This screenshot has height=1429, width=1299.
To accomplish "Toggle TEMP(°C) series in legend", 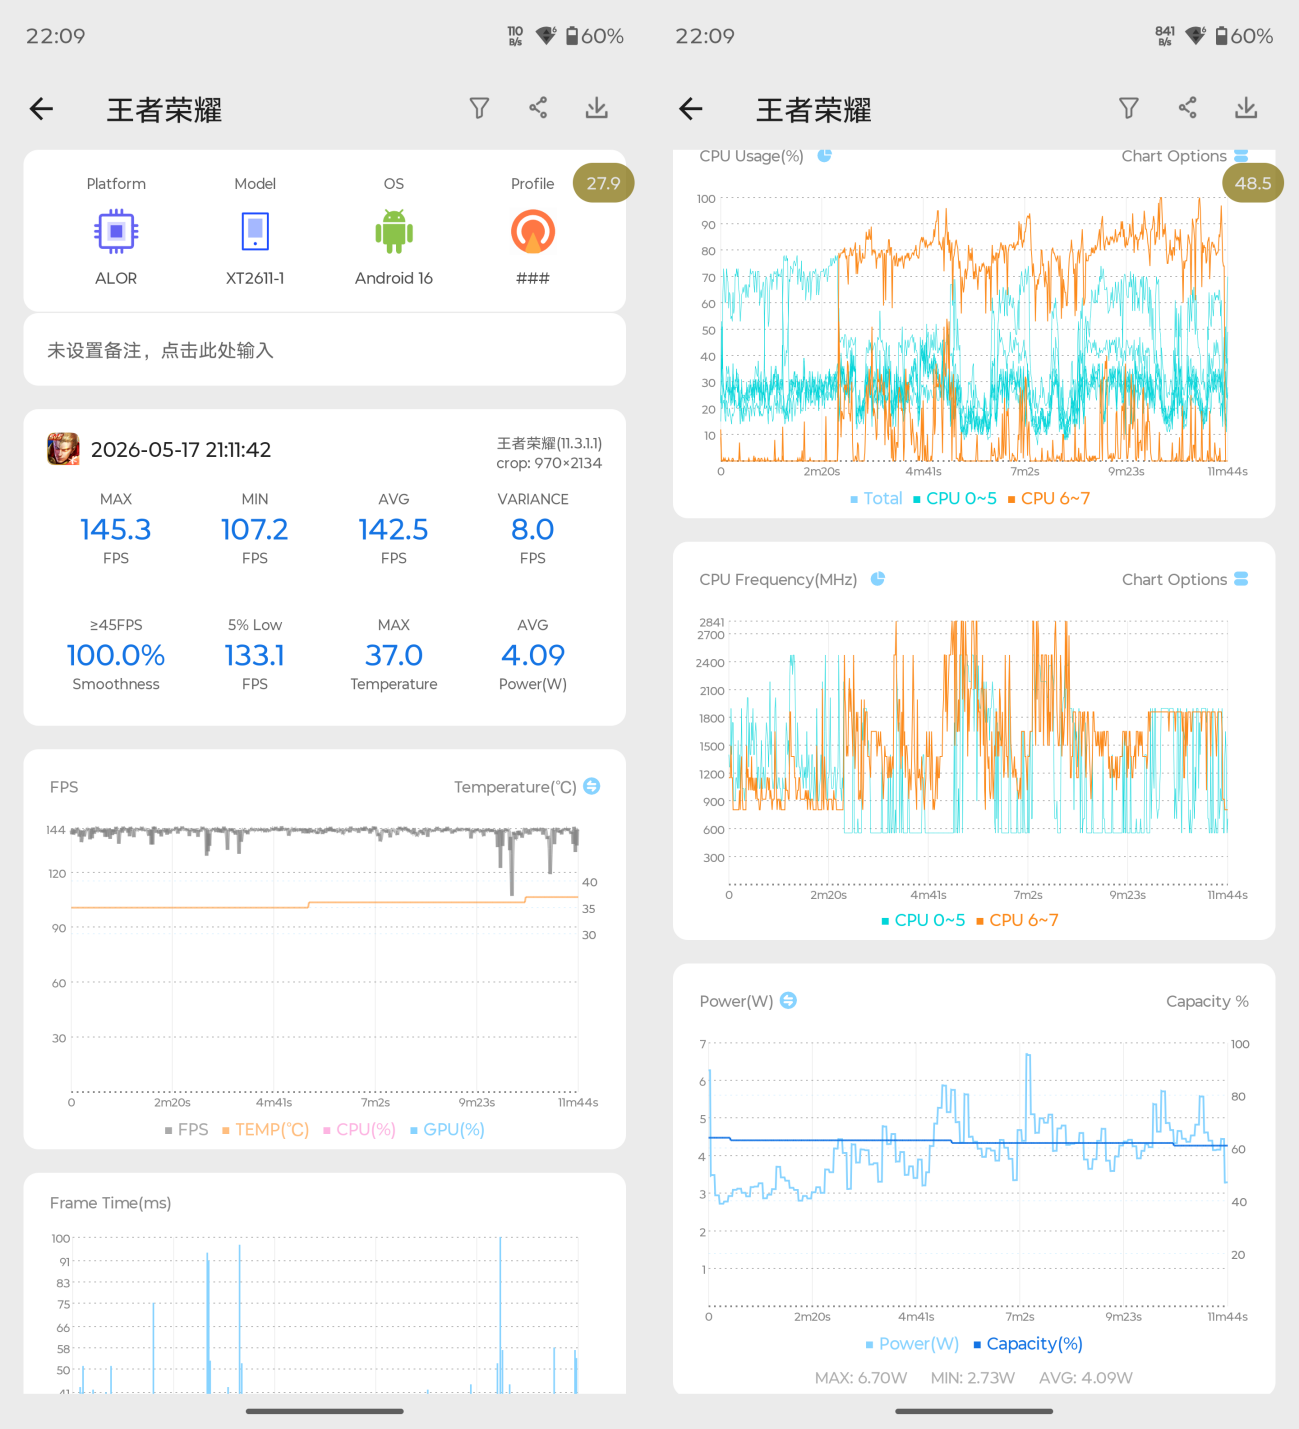I will coord(266,1129).
